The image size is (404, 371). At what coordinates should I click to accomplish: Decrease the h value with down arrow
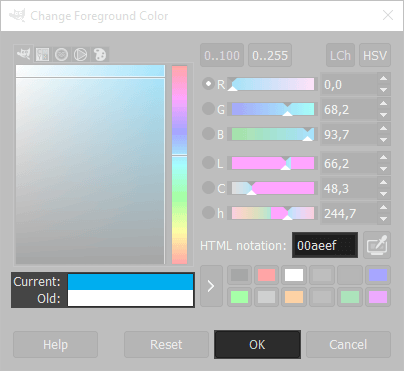pyautogui.click(x=384, y=219)
